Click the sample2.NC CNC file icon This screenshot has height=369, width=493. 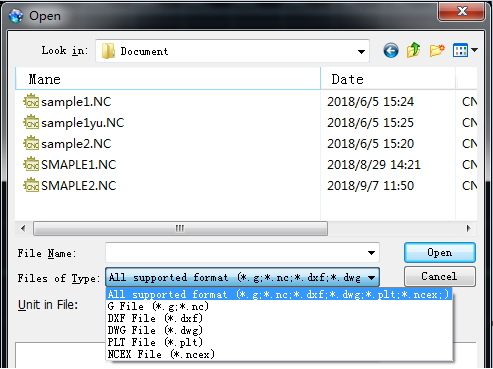(31, 143)
